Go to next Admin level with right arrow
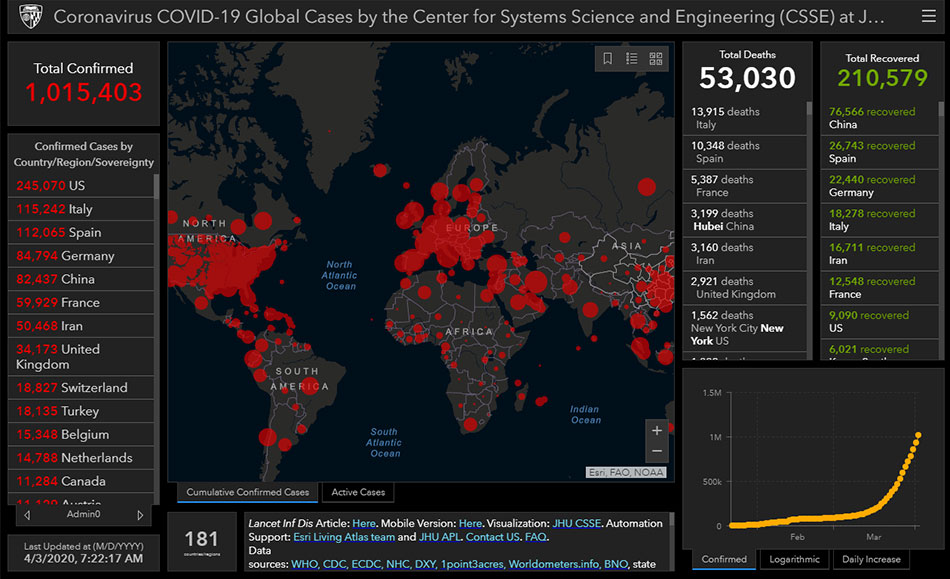950x579 pixels. pos(140,515)
